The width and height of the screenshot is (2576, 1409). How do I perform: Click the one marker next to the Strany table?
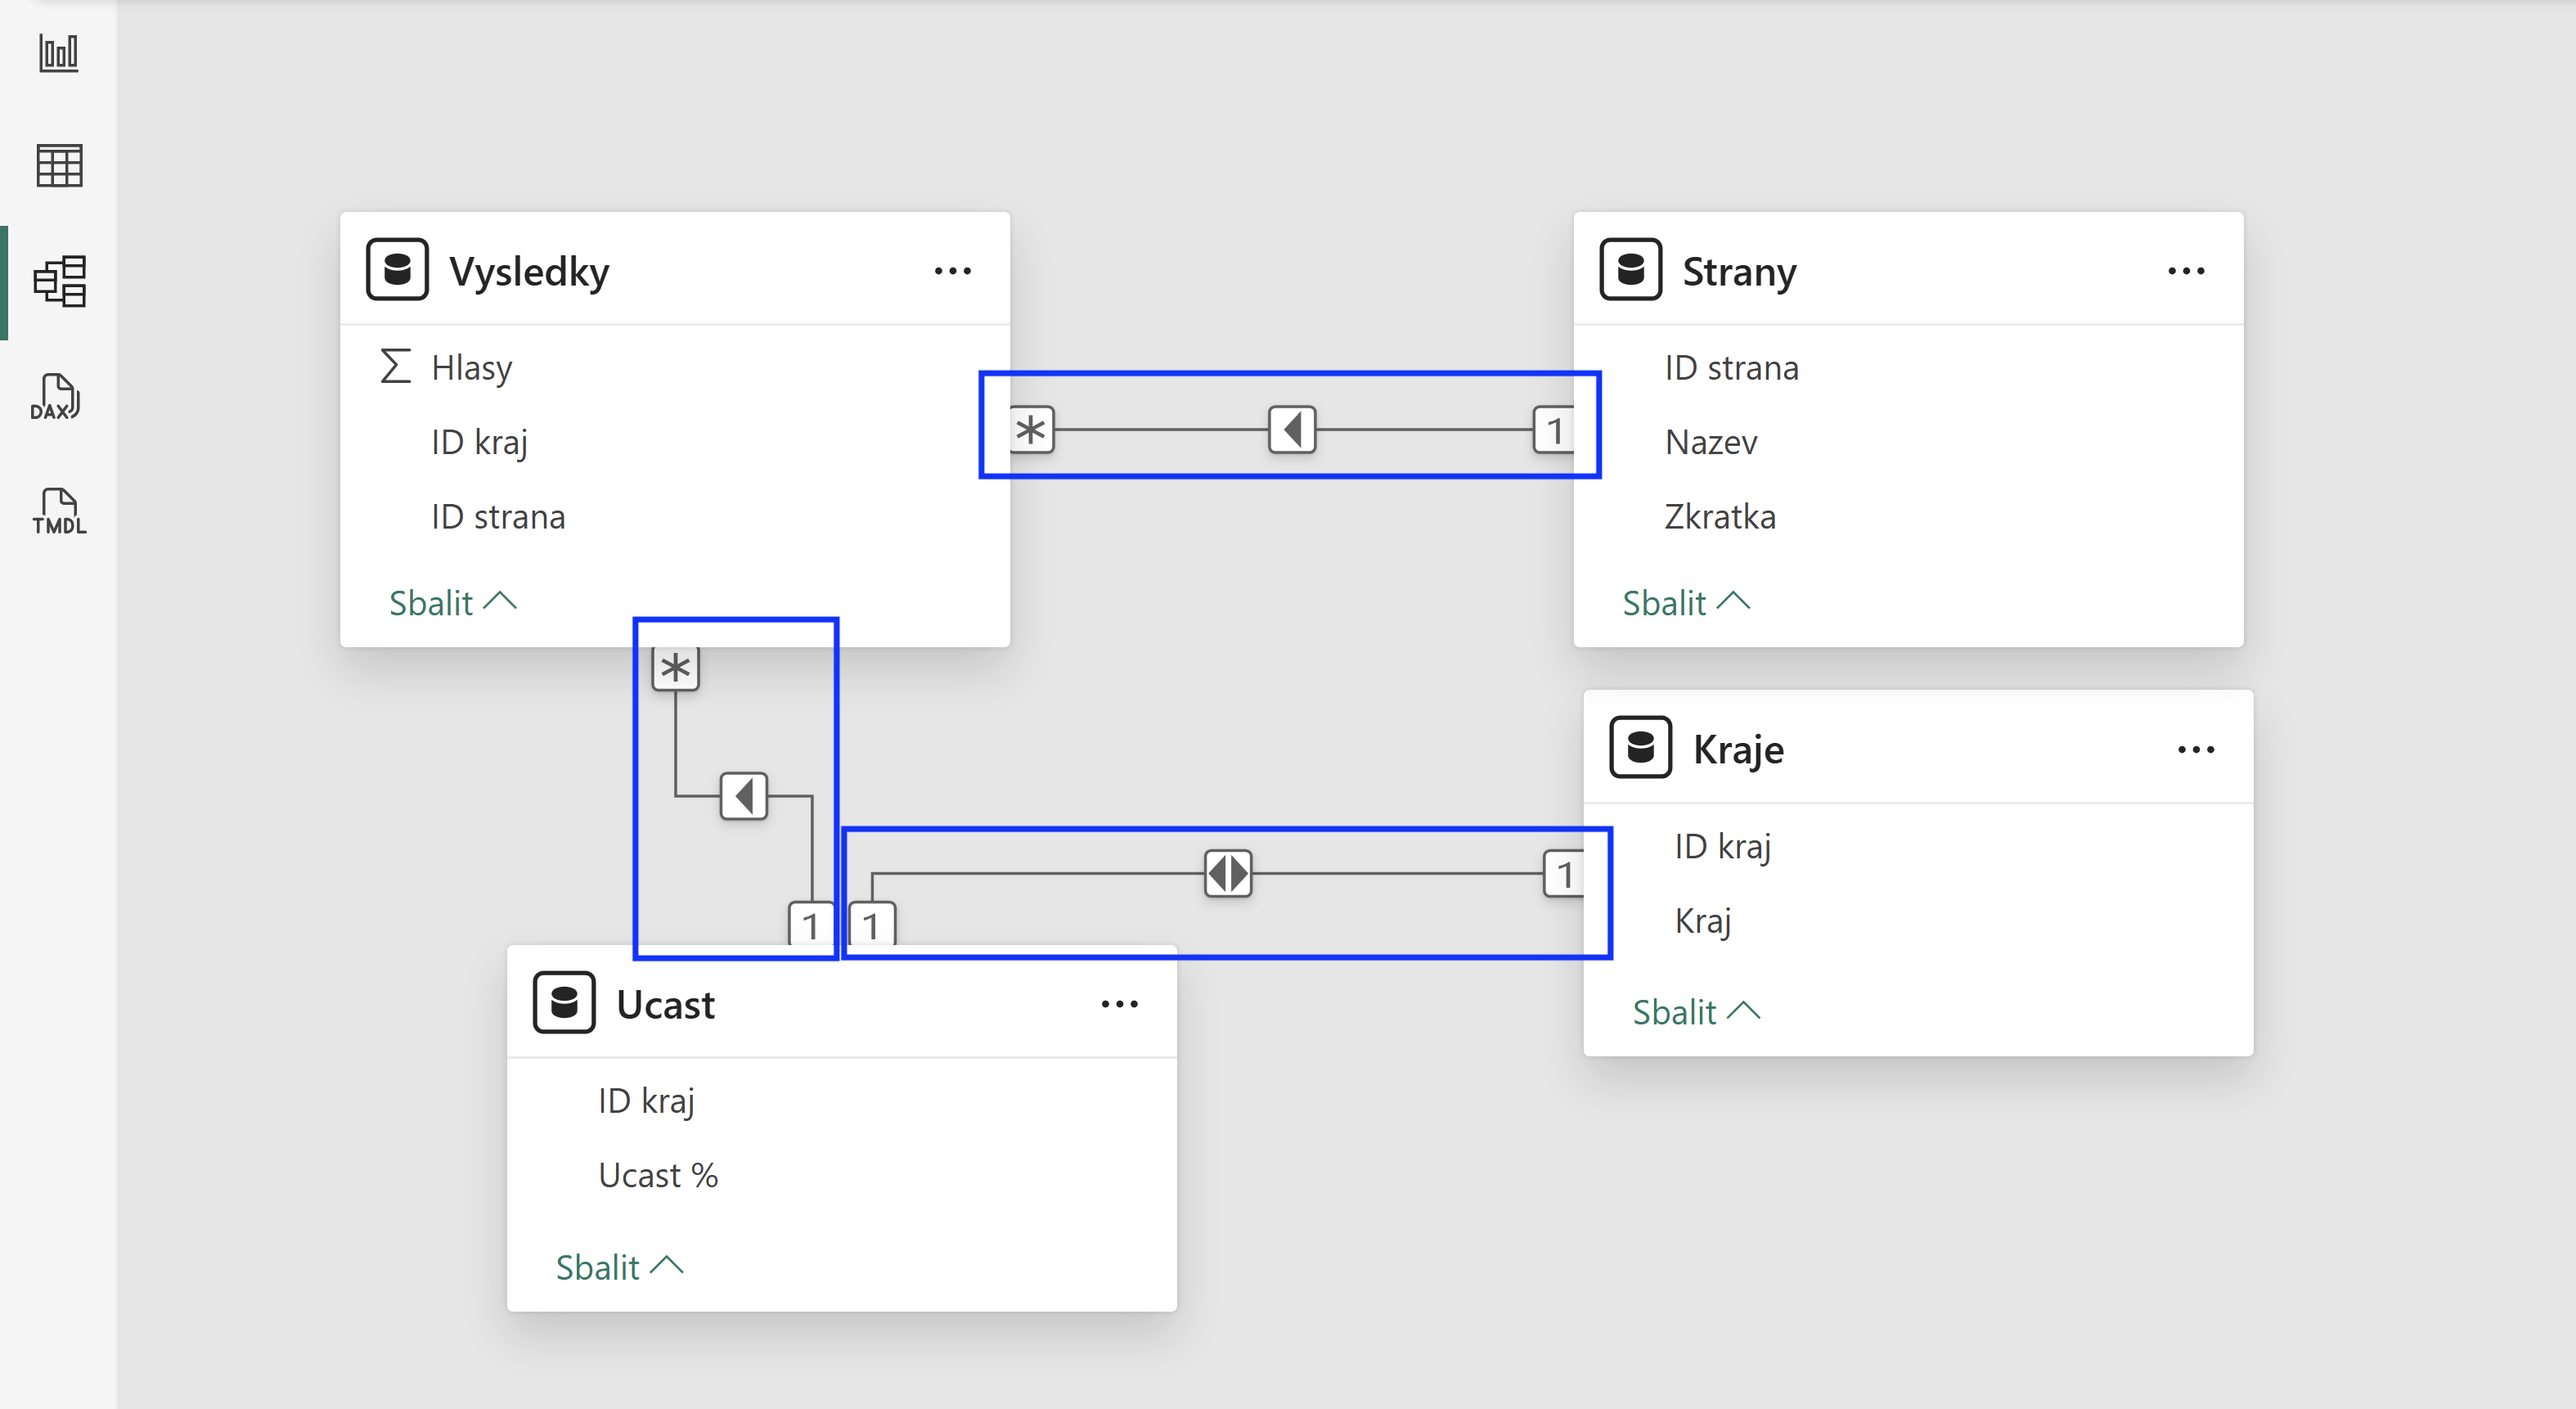[1554, 430]
